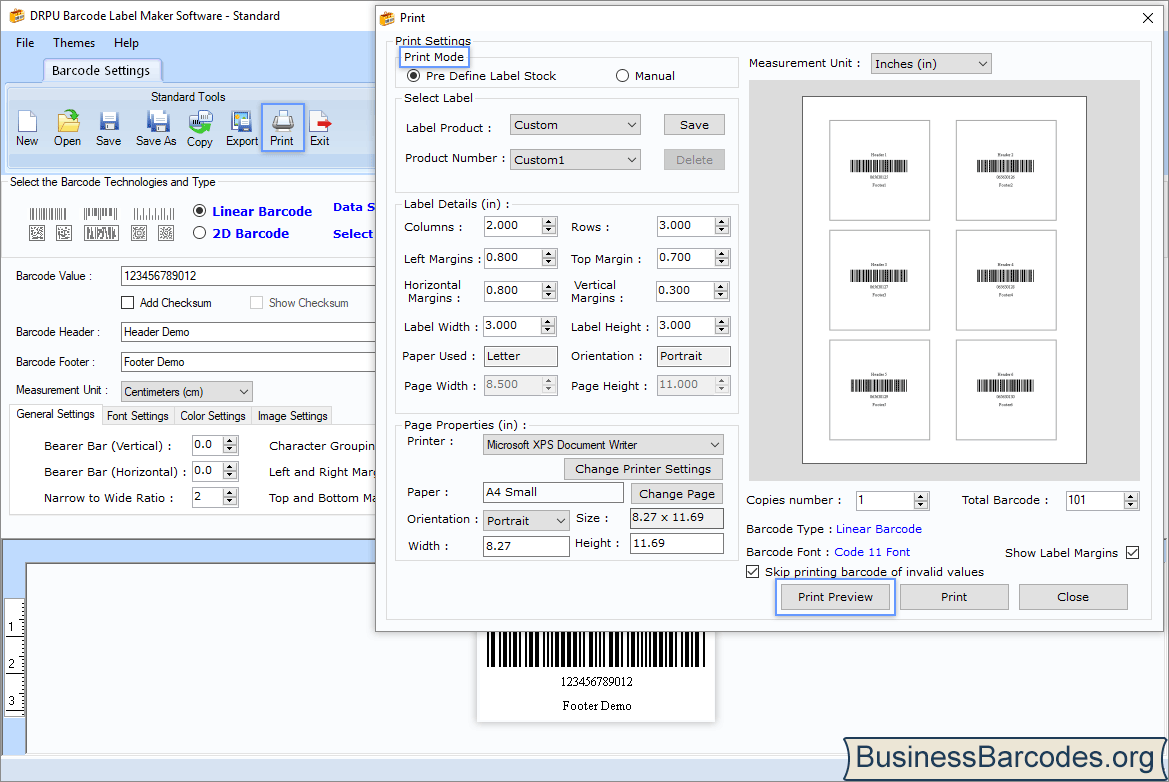Click the Print button in dialog
Screen dimensions: 1169x782
coord(954,597)
